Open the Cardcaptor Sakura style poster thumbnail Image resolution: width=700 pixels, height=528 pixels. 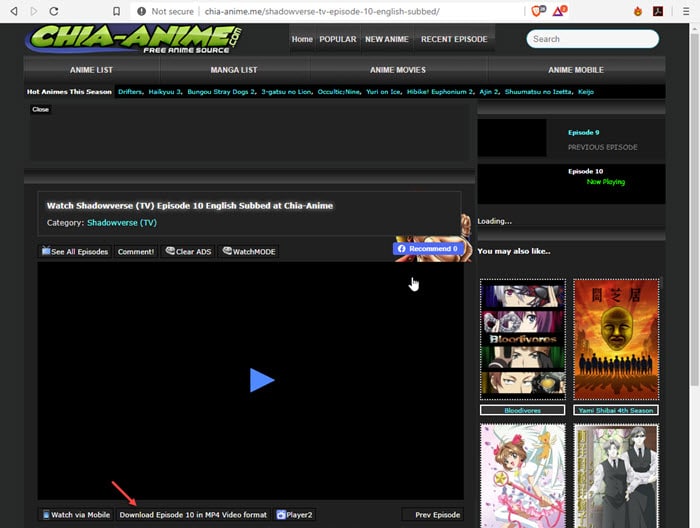point(523,476)
